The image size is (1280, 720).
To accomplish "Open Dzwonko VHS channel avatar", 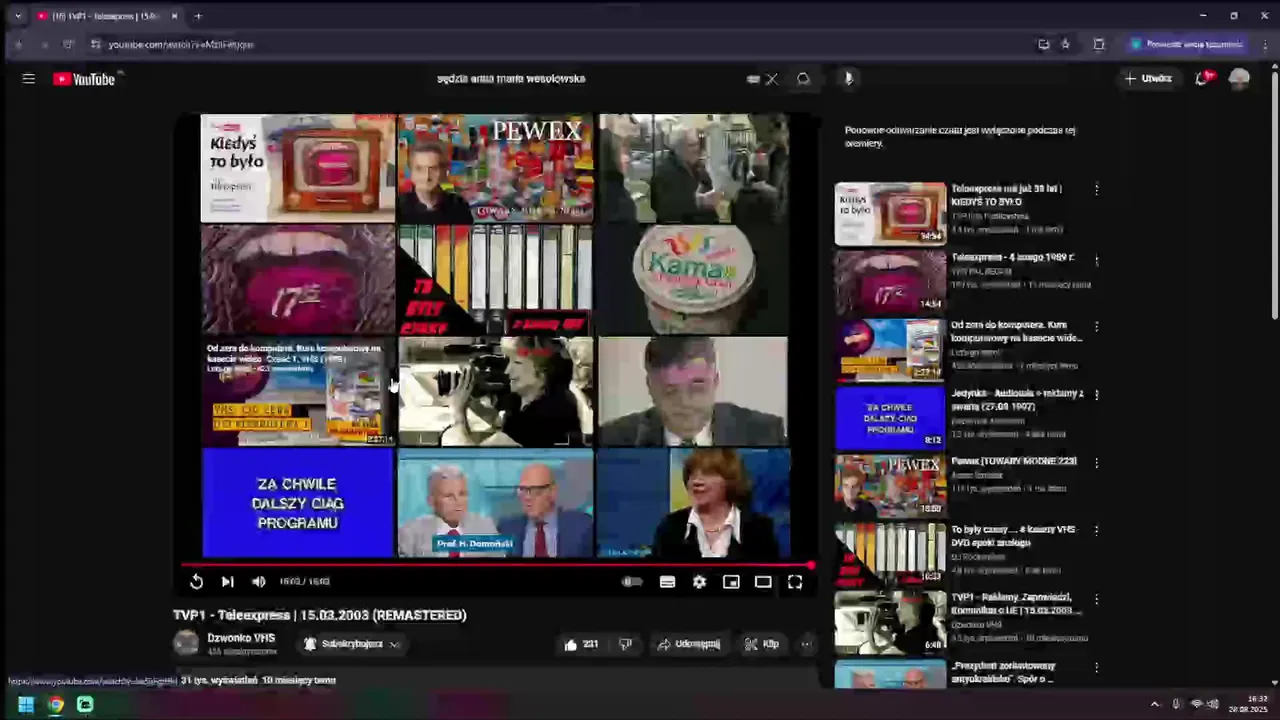I will click(x=186, y=643).
